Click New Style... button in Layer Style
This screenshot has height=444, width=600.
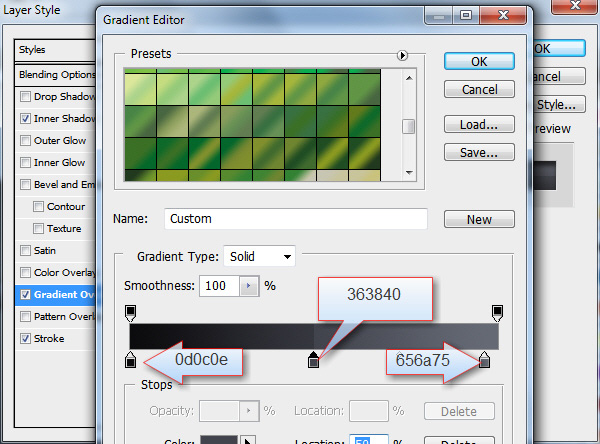click(559, 104)
